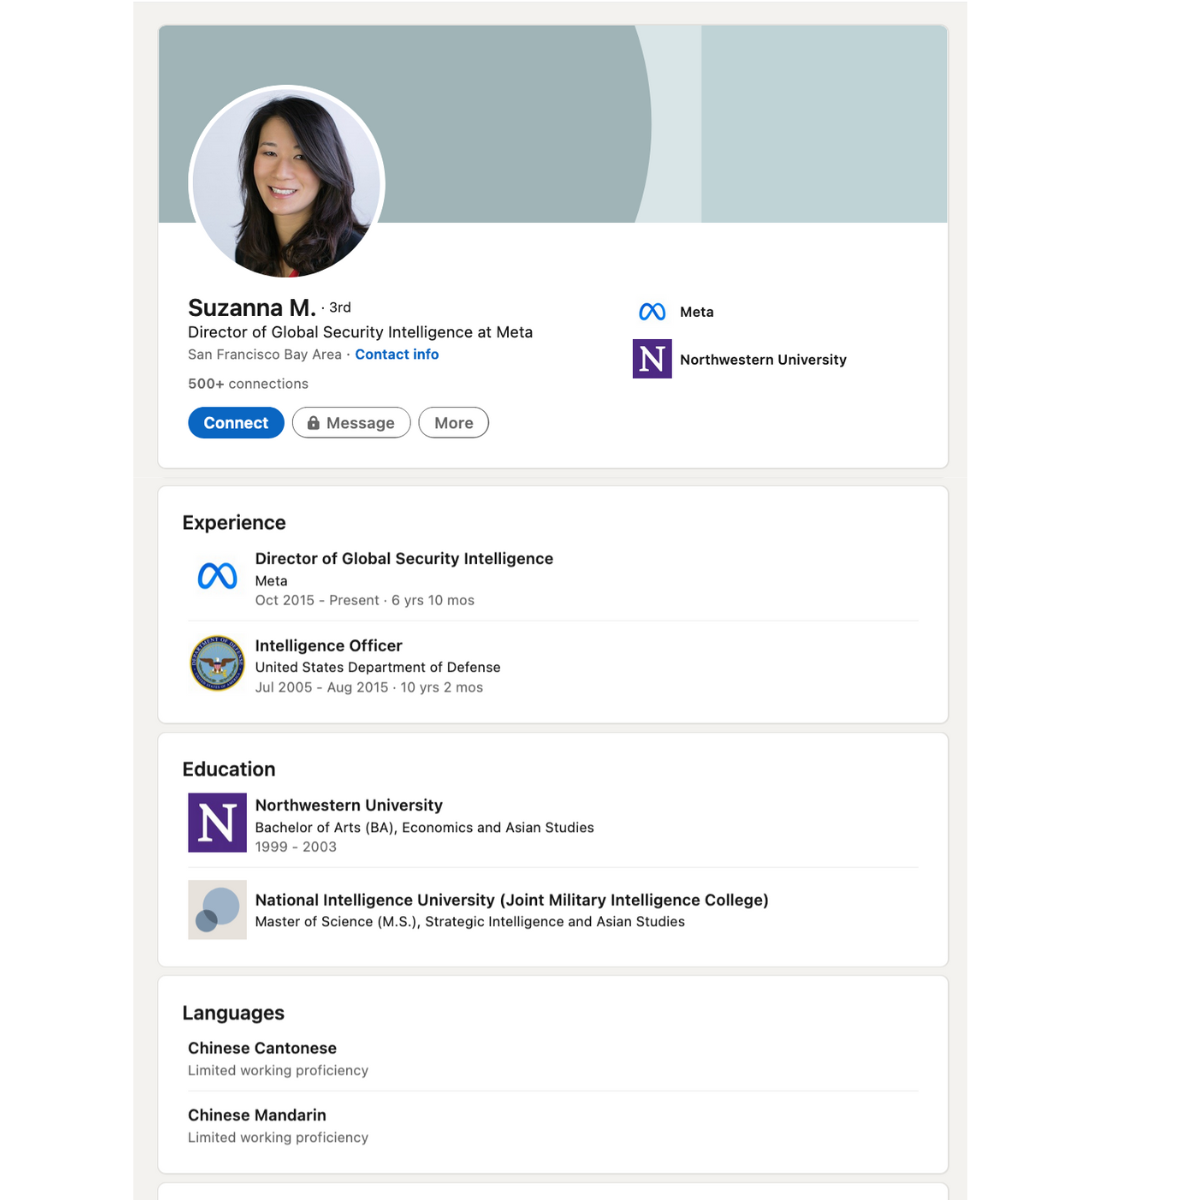Expand the More actions menu
This screenshot has width=1200, height=1200.
(x=453, y=423)
